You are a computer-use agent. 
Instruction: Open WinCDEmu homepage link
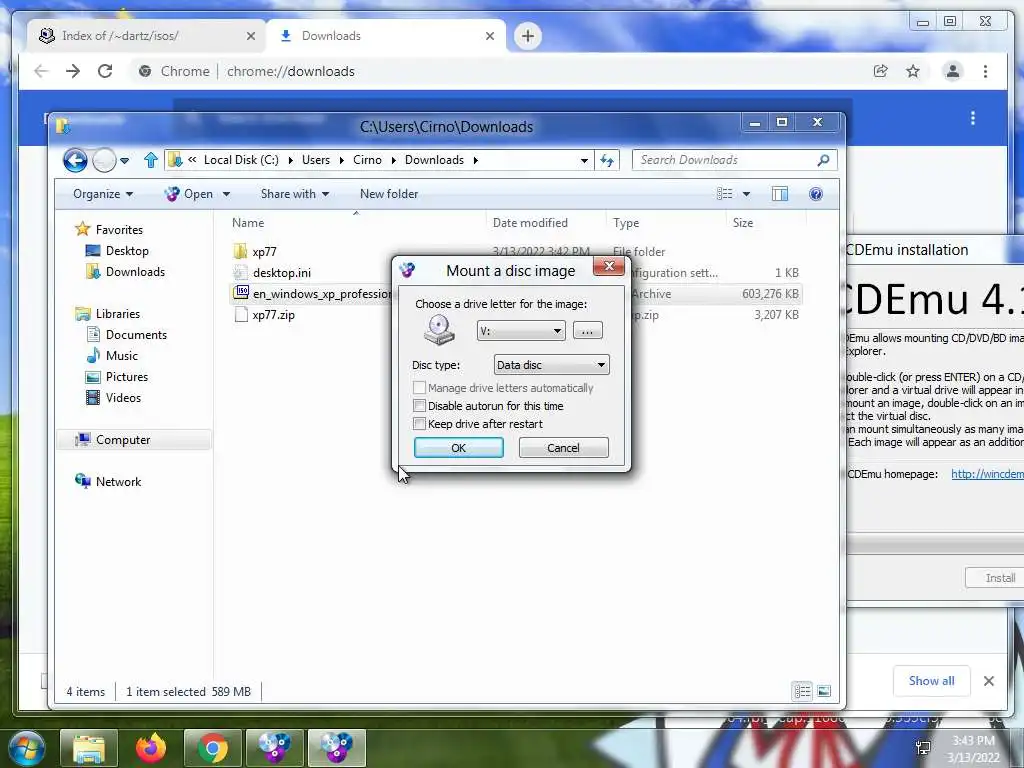(987, 474)
